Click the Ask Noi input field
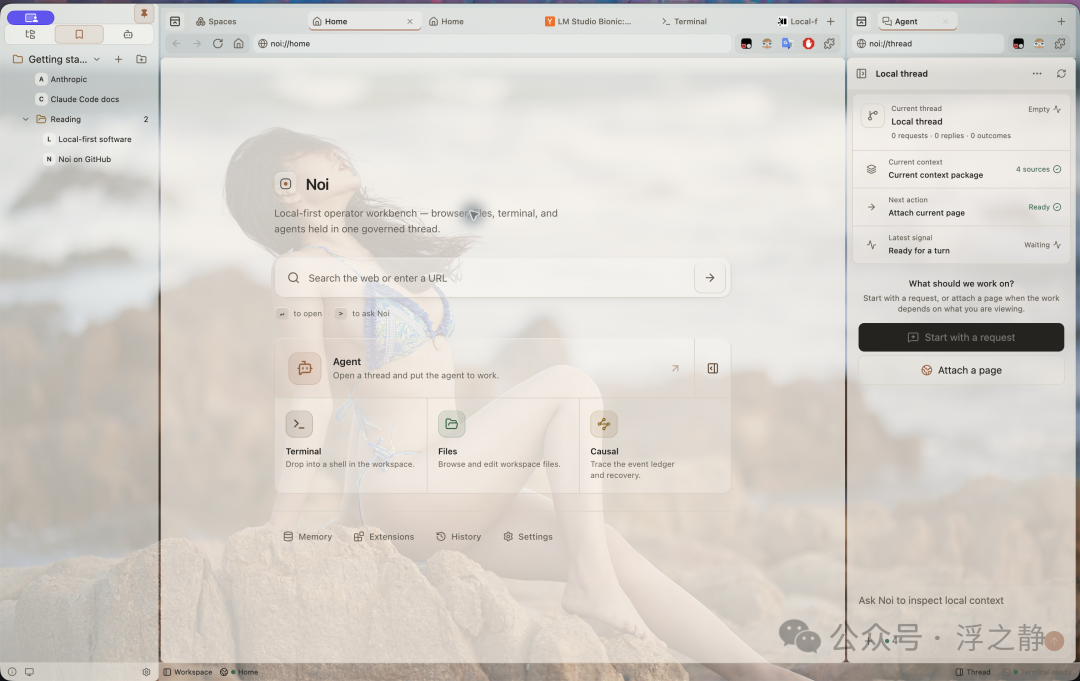1080x681 pixels. tap(961, 600)
